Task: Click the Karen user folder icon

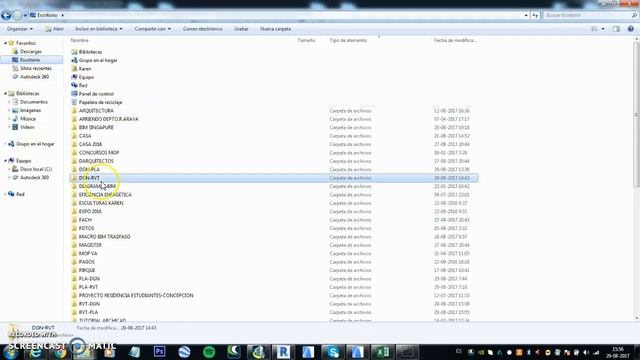Action: 74,69
